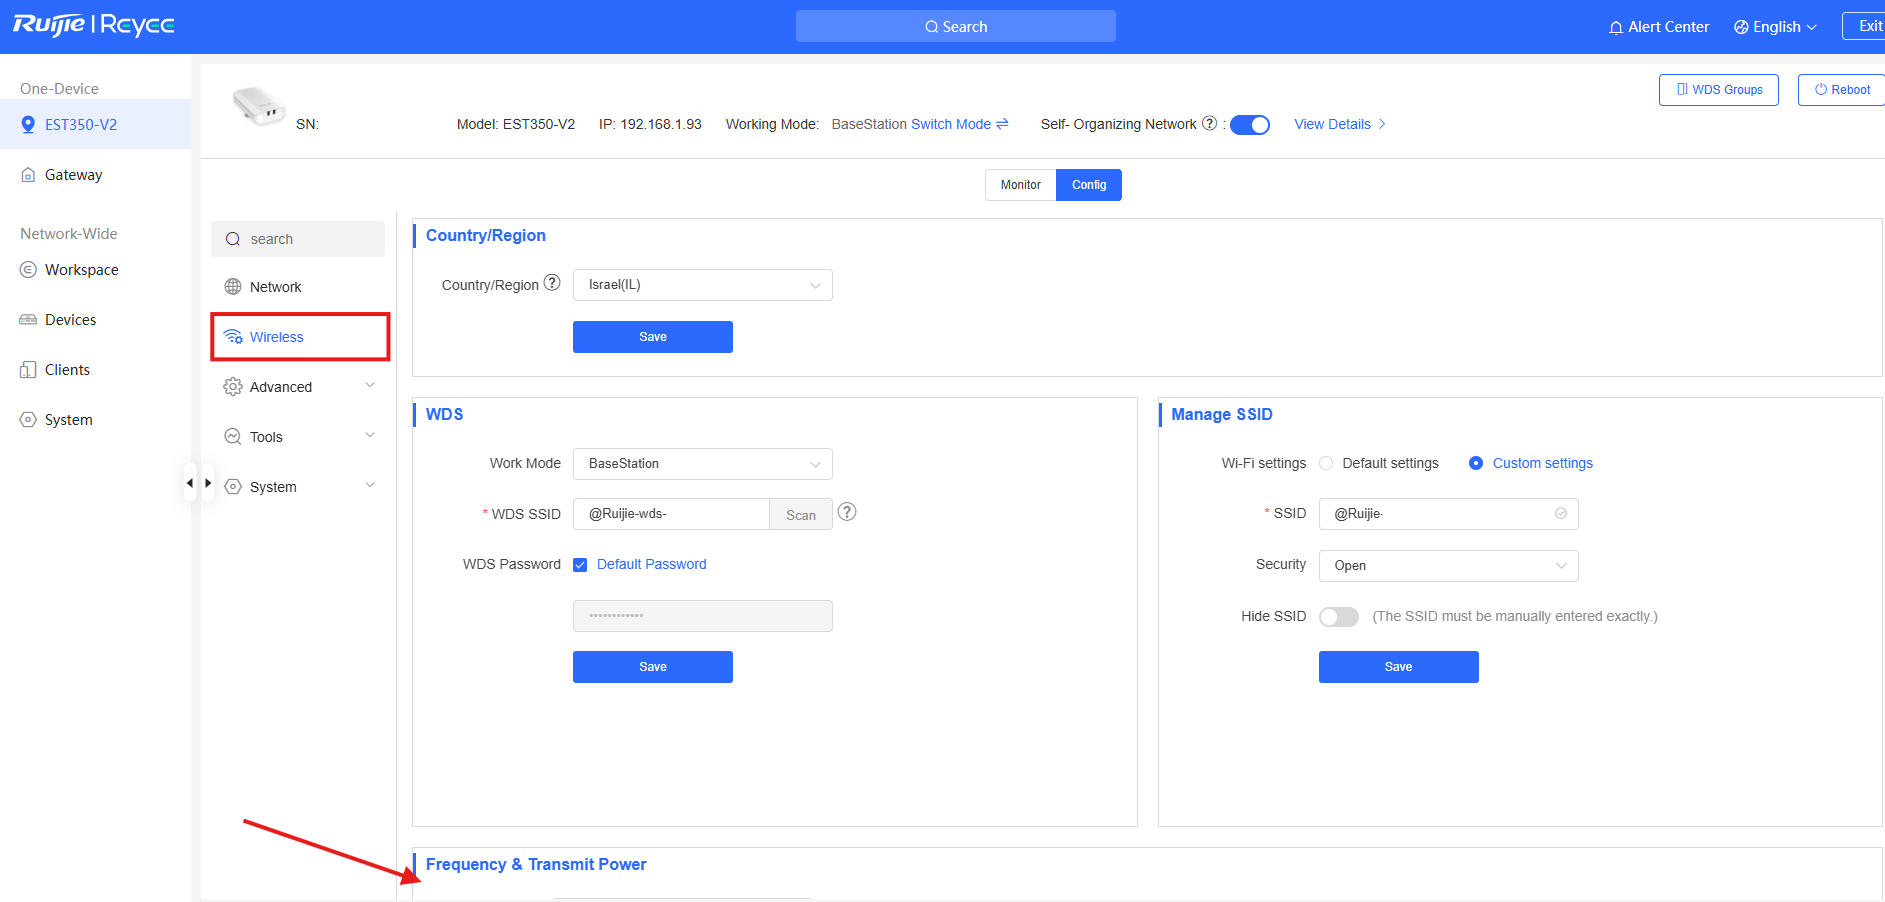Toggle the Self-Organizing Network switch

click(x=1249, y=125)
